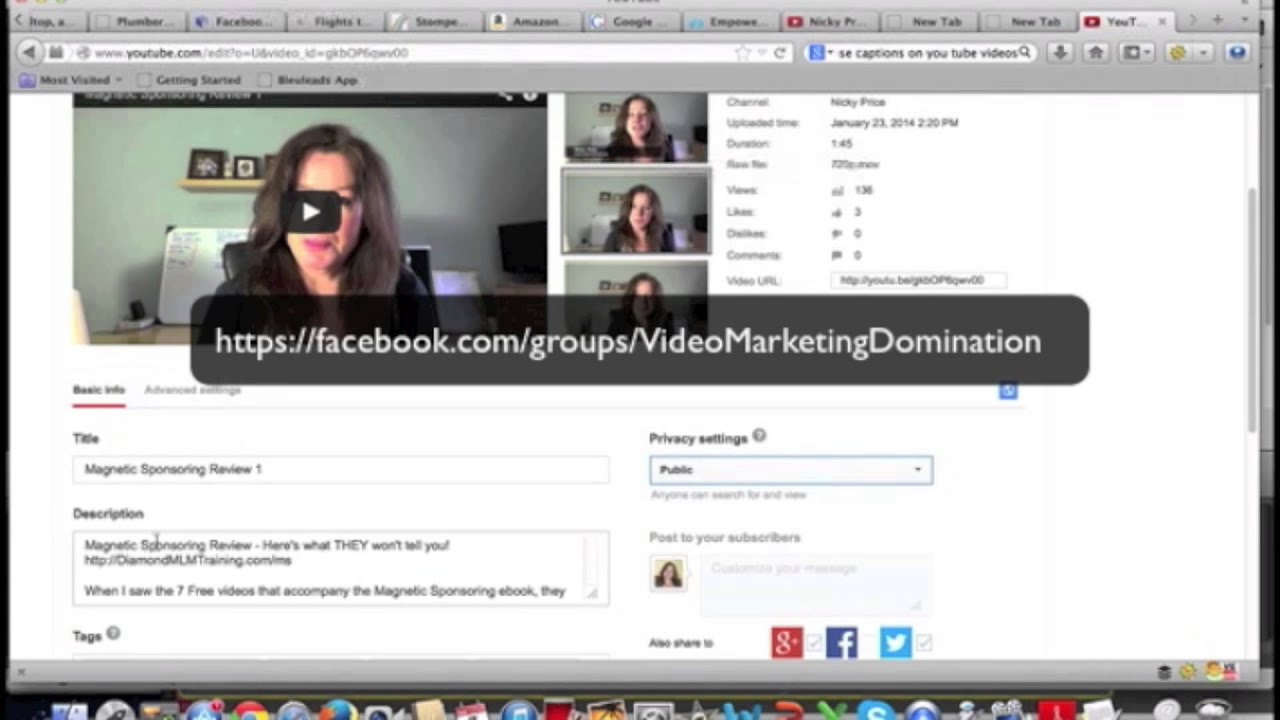Viewport: 1280px width, 720px height.
Task: Open Firefox from the Dock
Action: point(340,710)
